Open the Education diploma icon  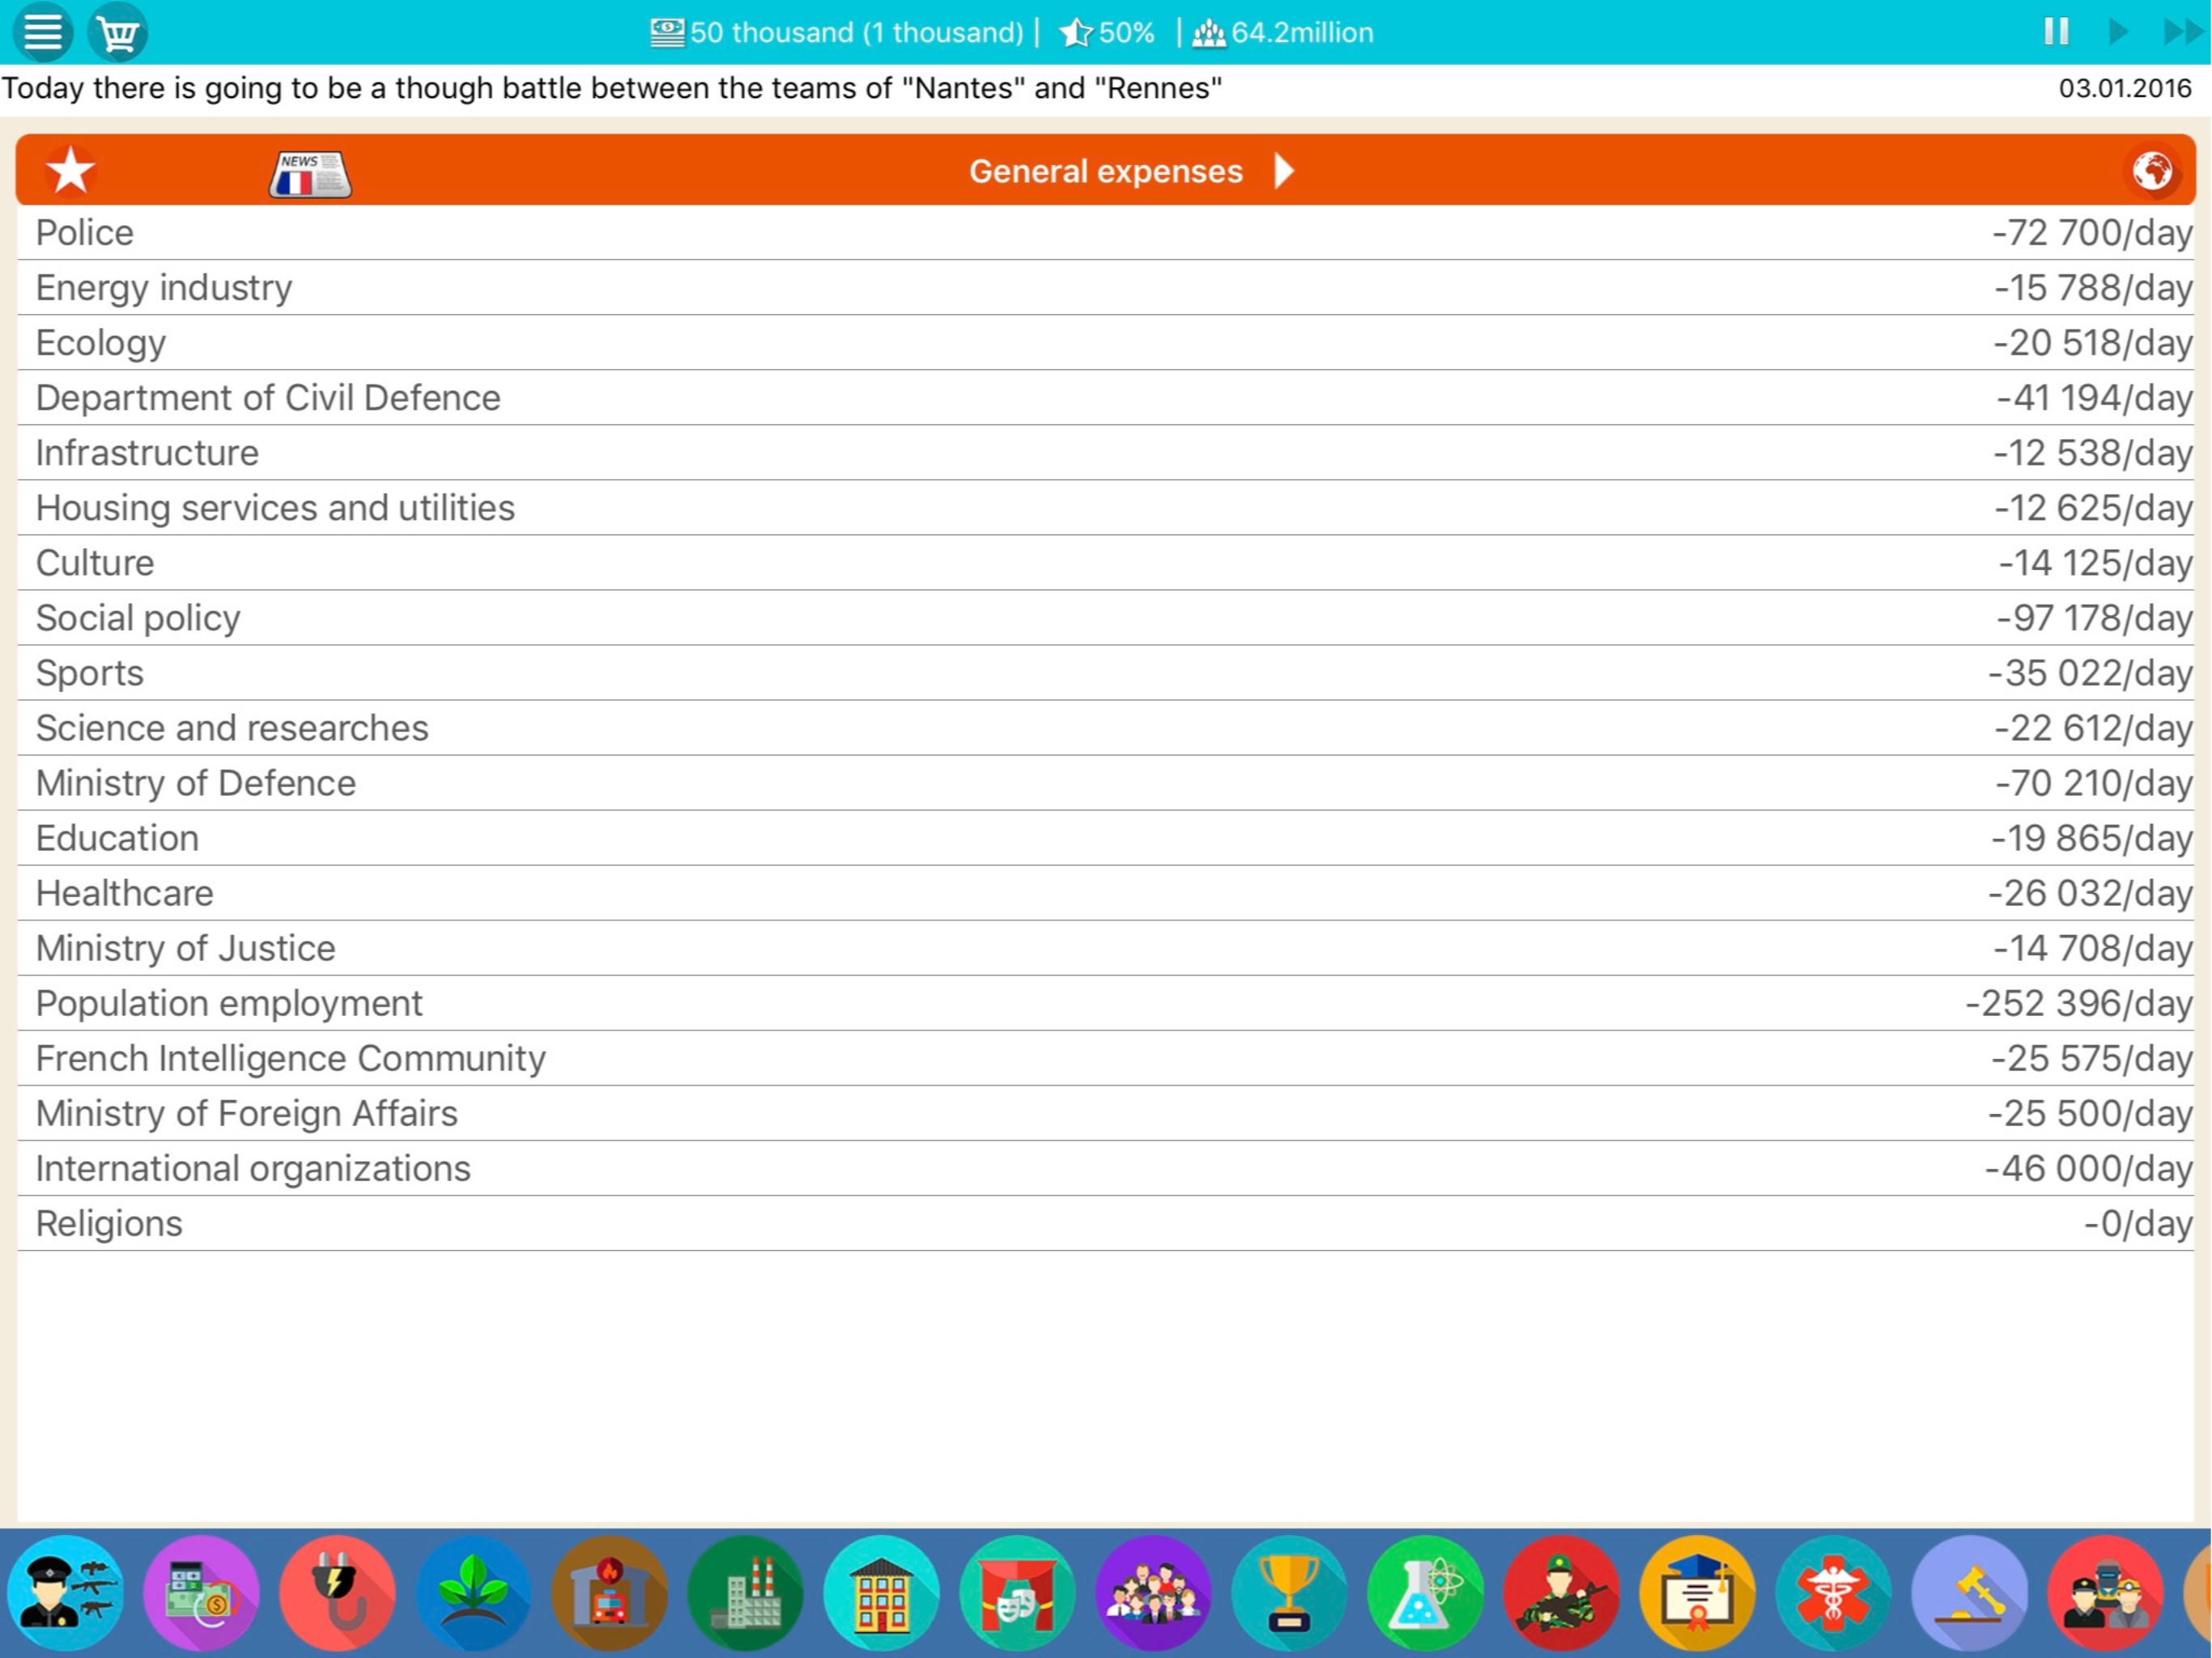(1698, 1592)
